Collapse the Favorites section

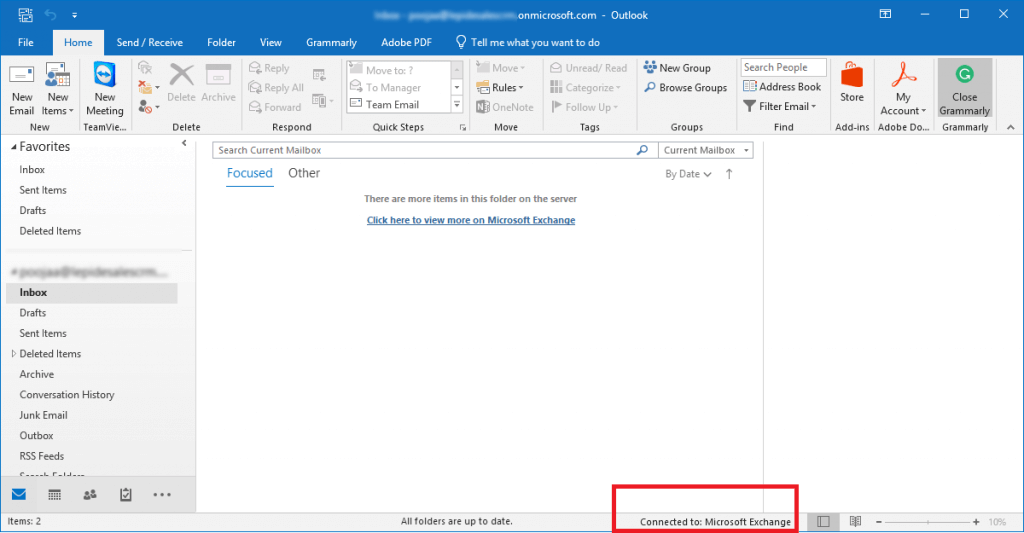tap(13, 147)
